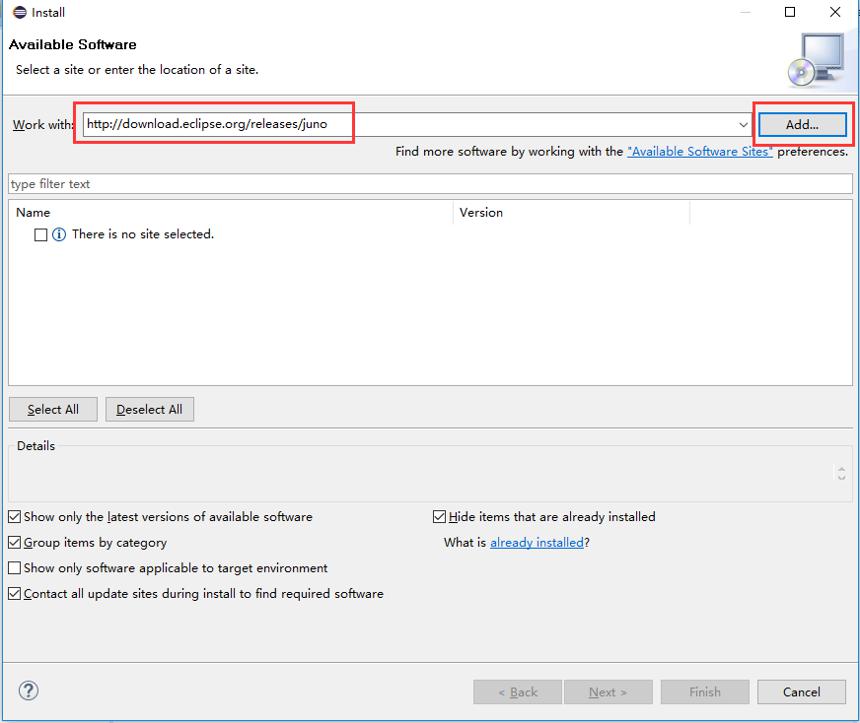Click the Add... button

[802, 125]
